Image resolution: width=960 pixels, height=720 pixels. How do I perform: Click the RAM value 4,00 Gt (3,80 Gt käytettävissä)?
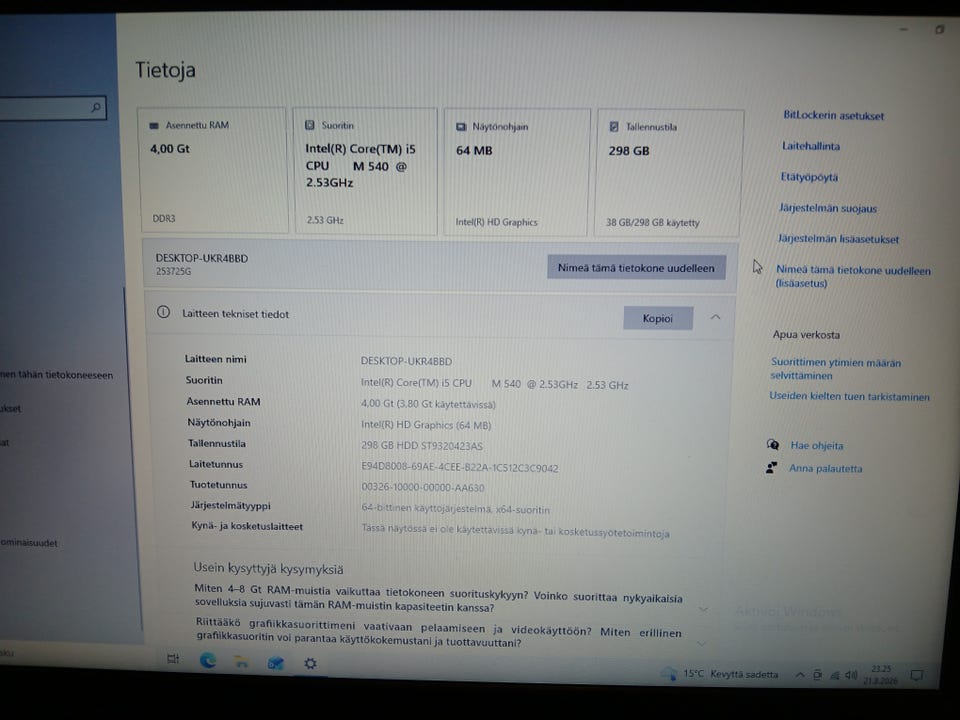pos(428,404)
